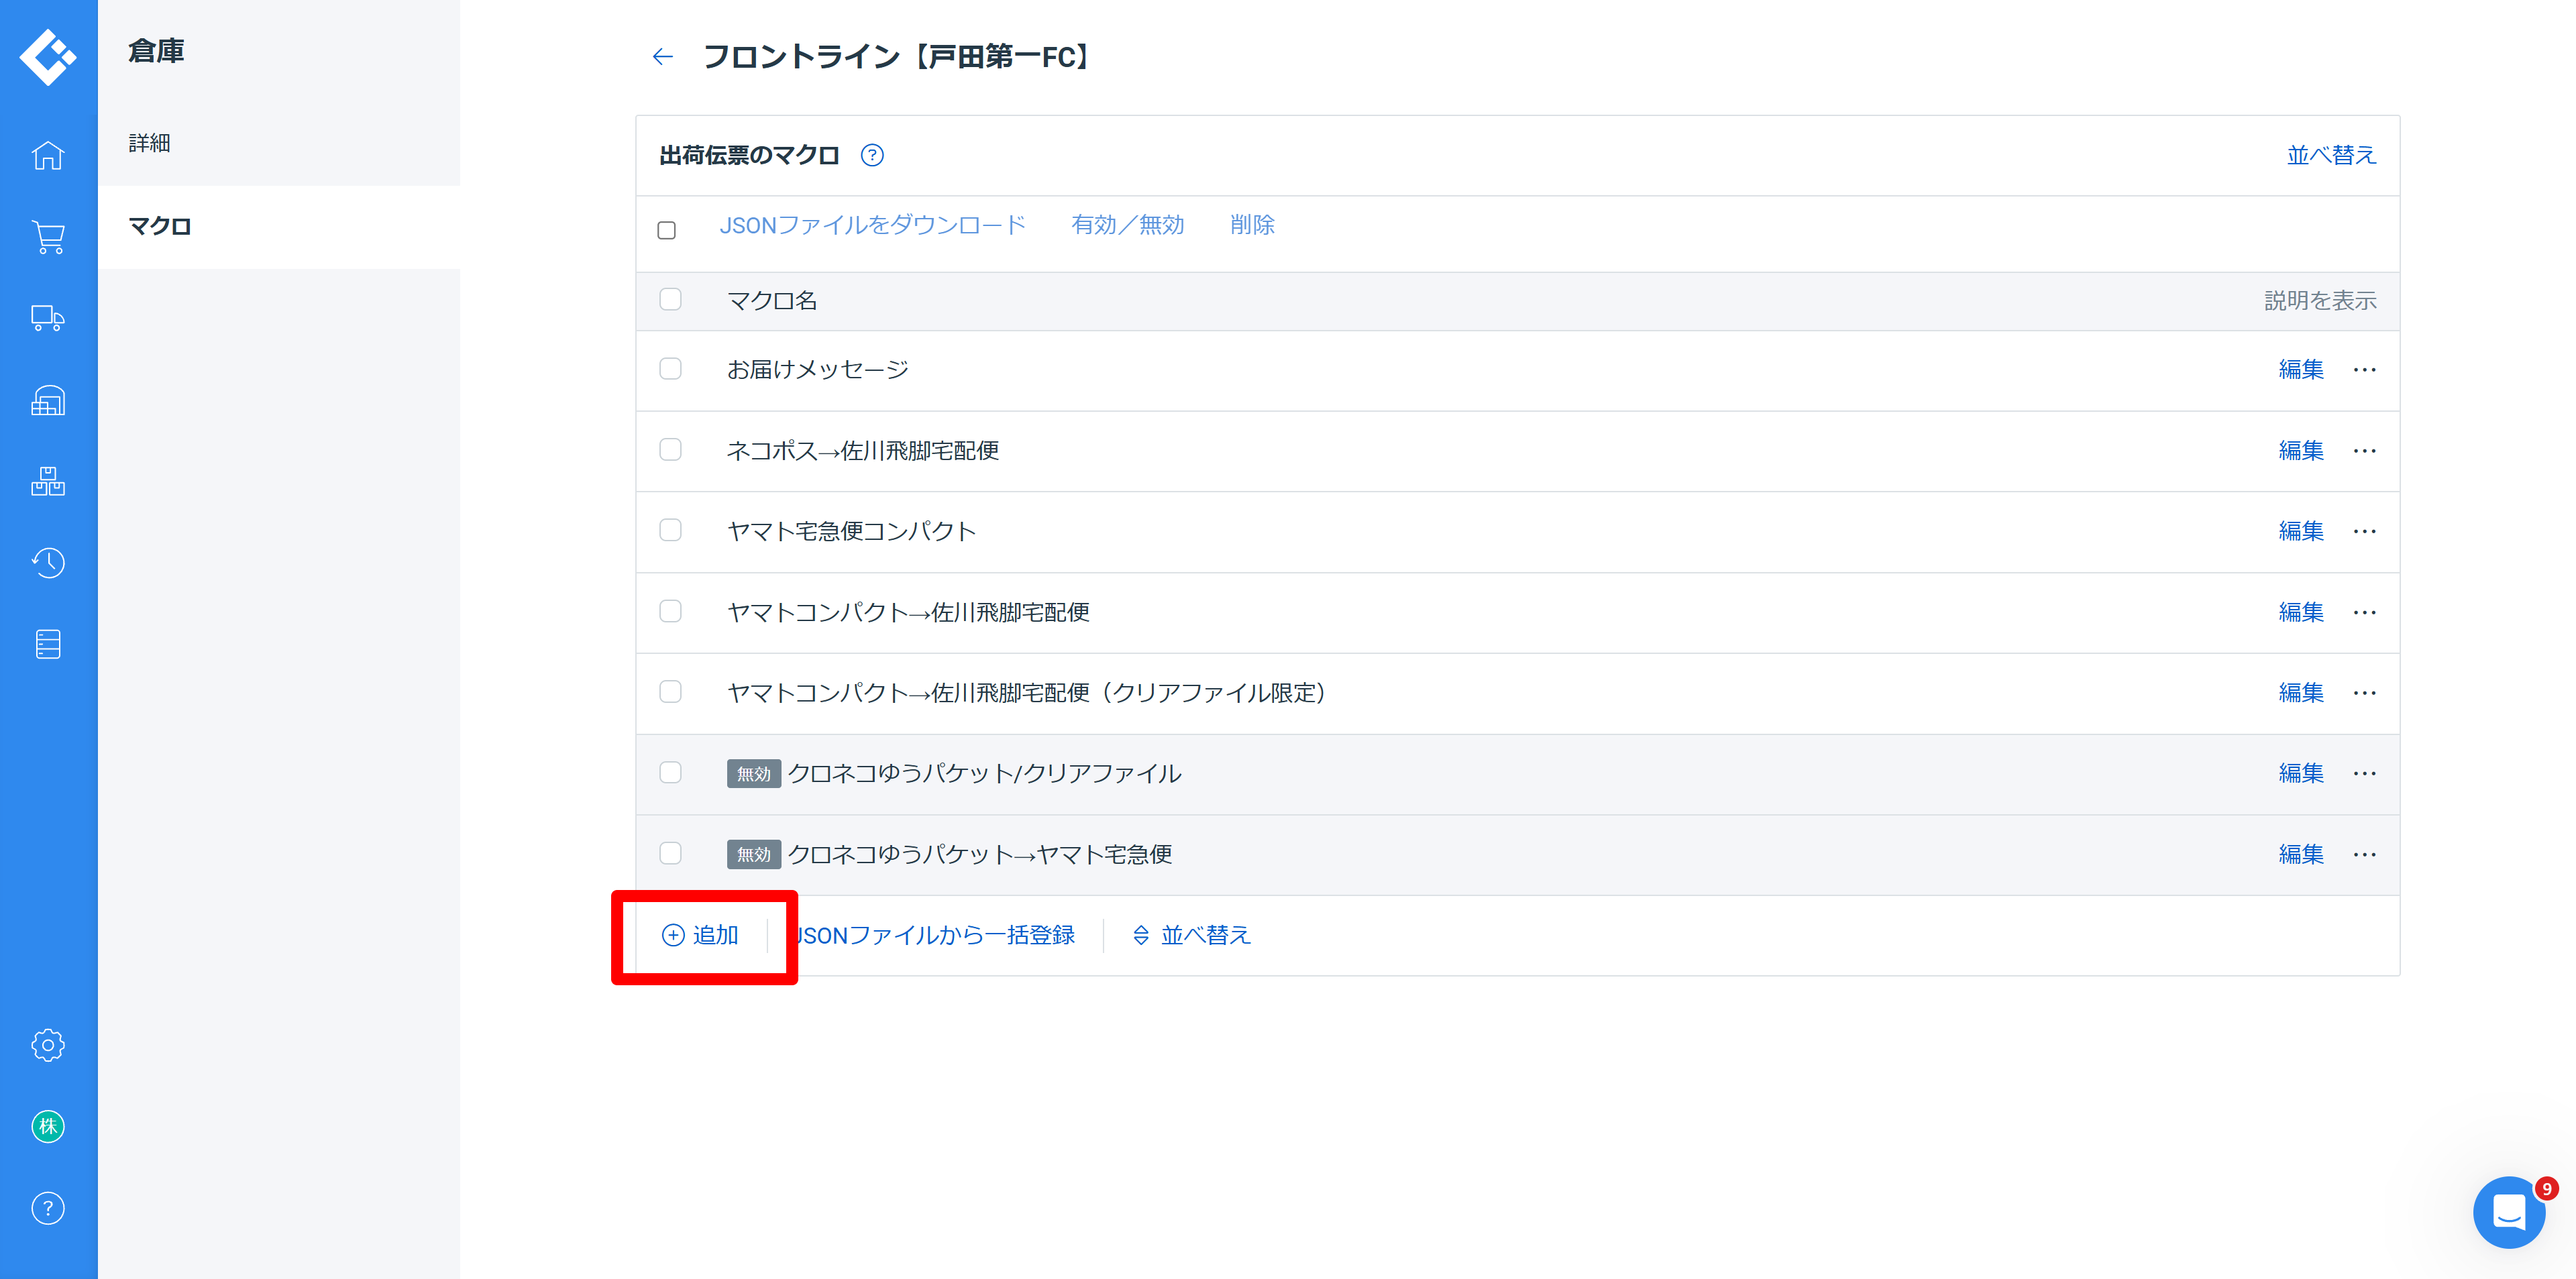
Task: Click 並べ替え button at the bottom
Action: click(1191, 935)
